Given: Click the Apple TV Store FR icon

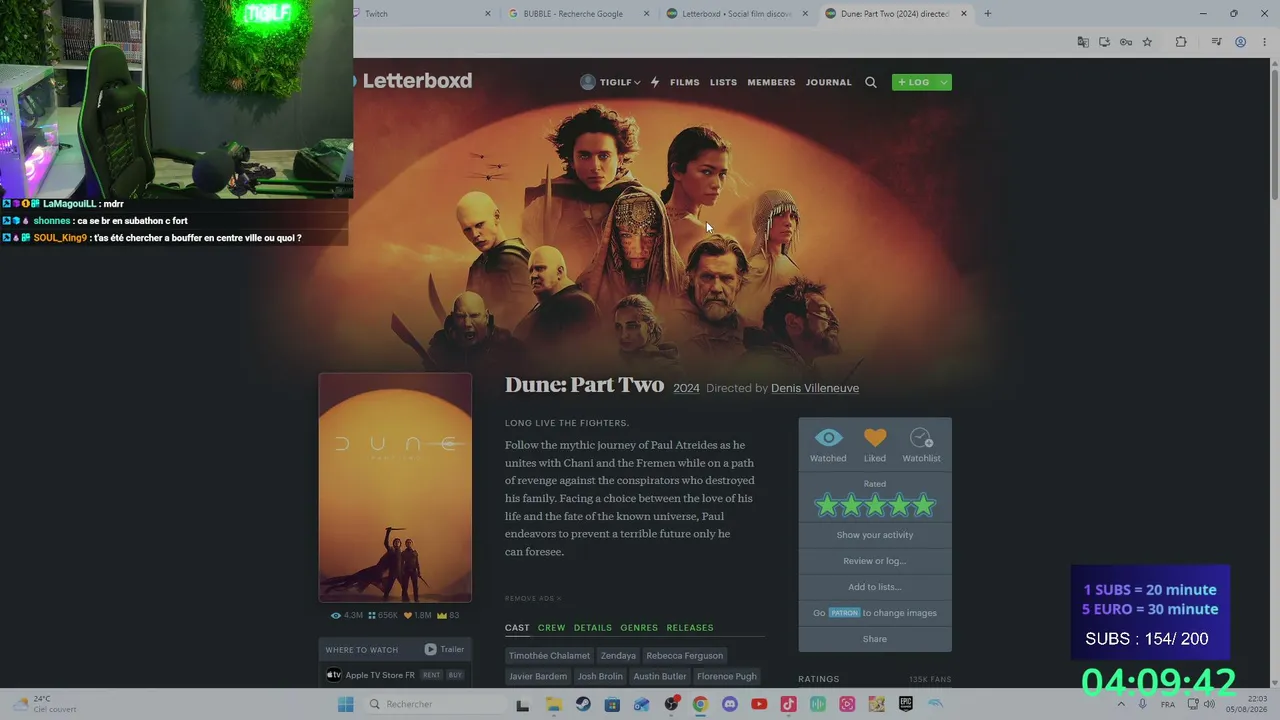Looking at the screenshot, I should pos(334,675).
